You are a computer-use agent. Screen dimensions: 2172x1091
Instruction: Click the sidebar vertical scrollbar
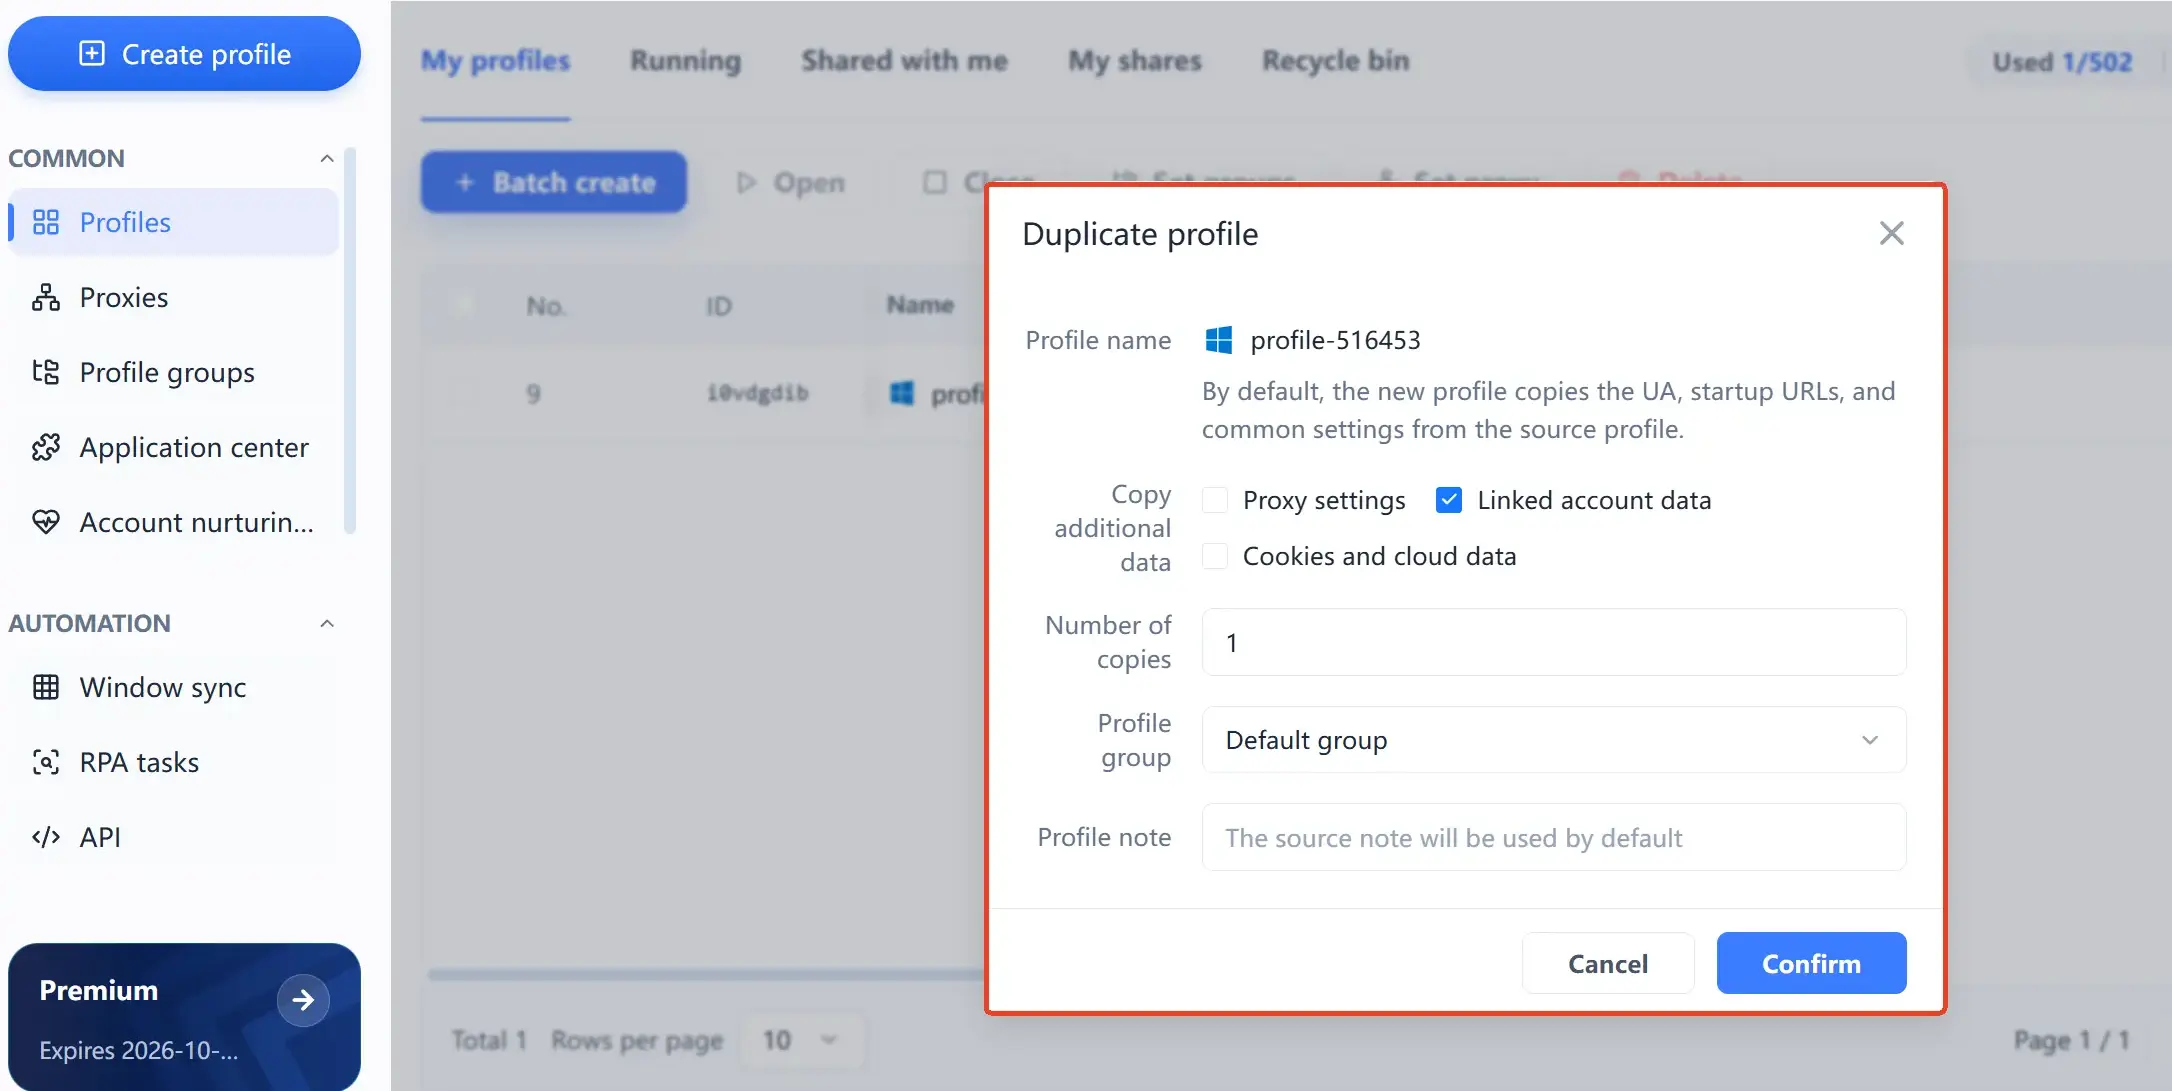(350, 340)
